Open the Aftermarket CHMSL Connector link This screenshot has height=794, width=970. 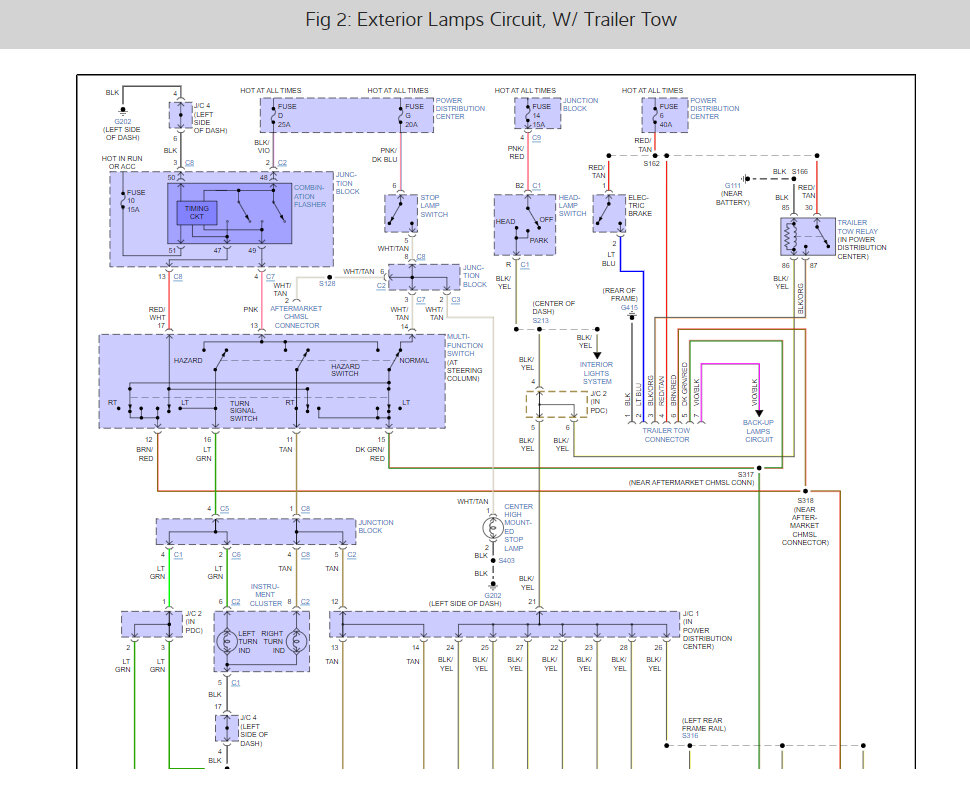(296, 317)
